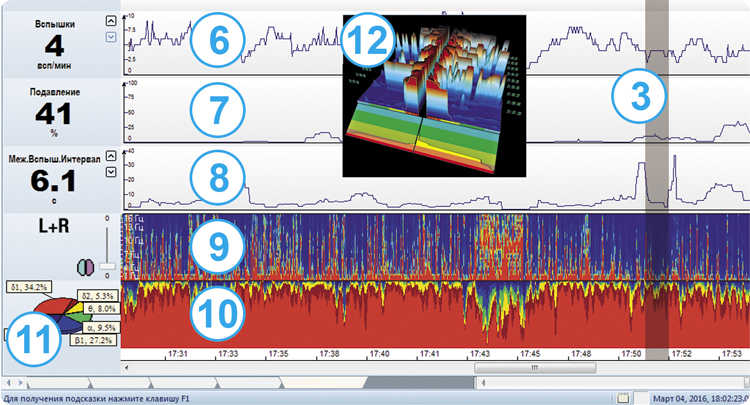Image resolution: width=750 pixels, height=405 pixels.
Task: Click the inter-burst interval value 6.1
Action: 54,181
